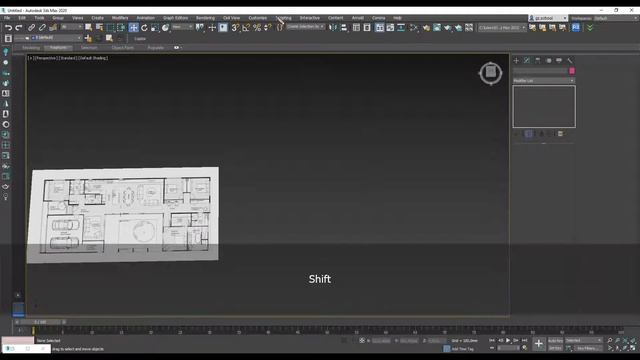Viewport: 640px width, 360px height.
Task: Click the large Set Keys plus button
Action: click(539, 344)
